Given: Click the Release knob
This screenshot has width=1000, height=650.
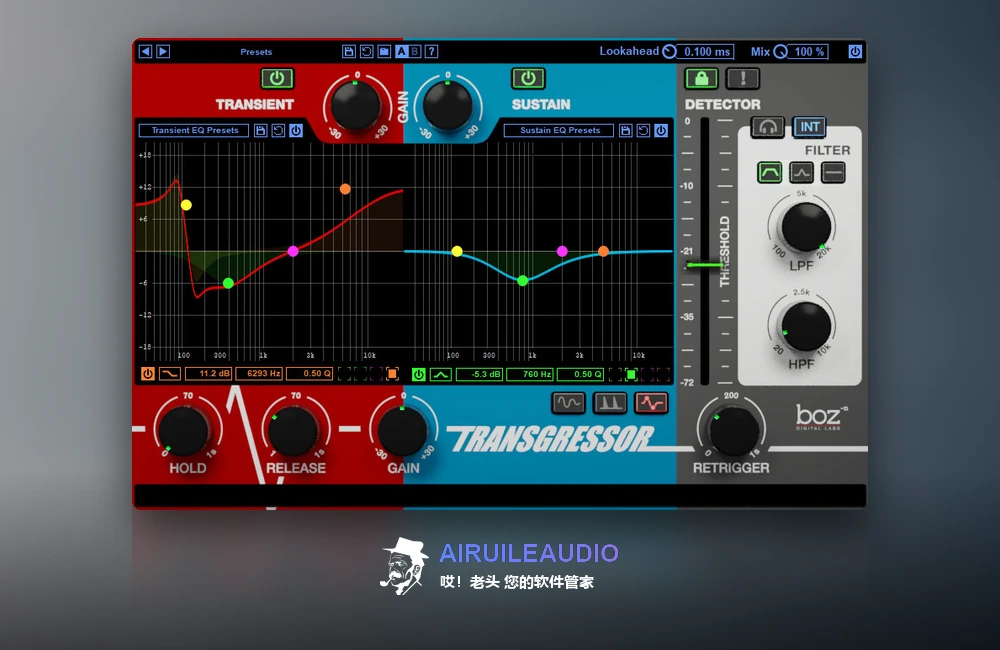Looking at the screenshot, I should coord(293,431).
